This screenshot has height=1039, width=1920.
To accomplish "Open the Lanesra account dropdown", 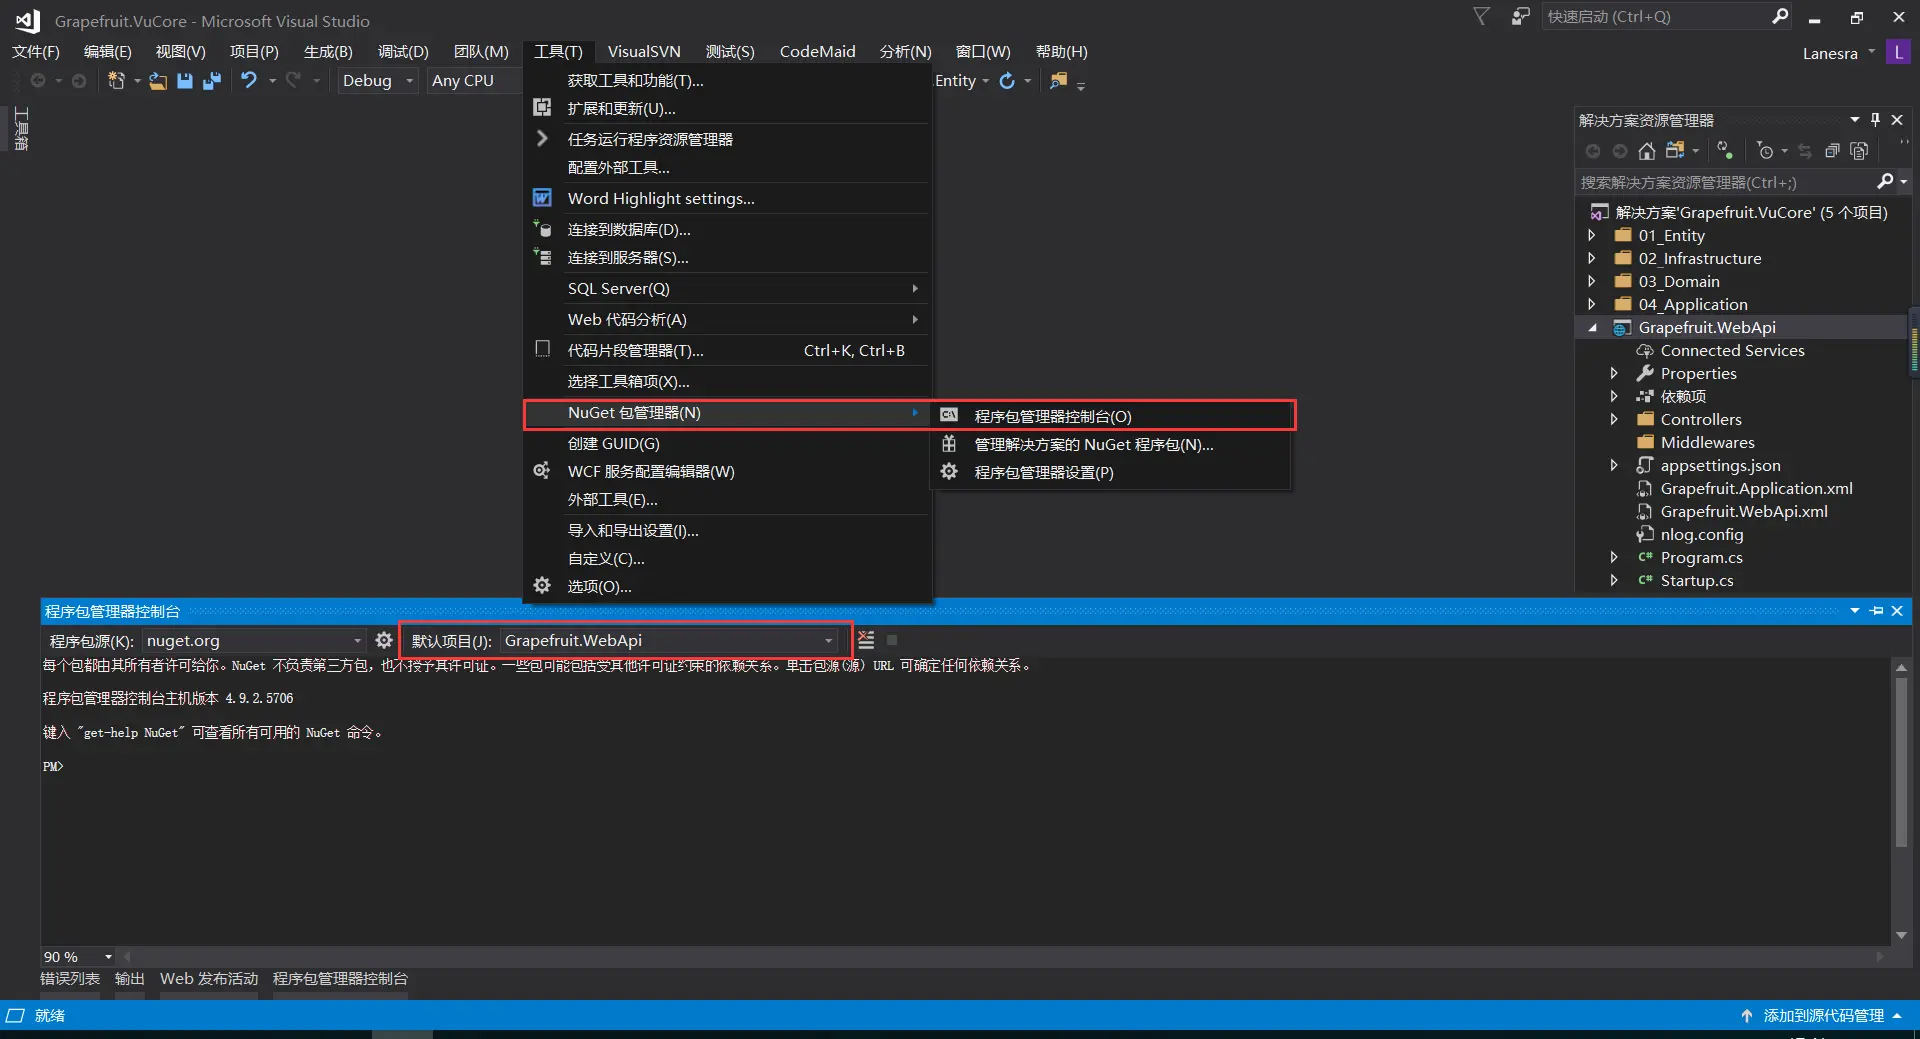I will [1838, 53].
